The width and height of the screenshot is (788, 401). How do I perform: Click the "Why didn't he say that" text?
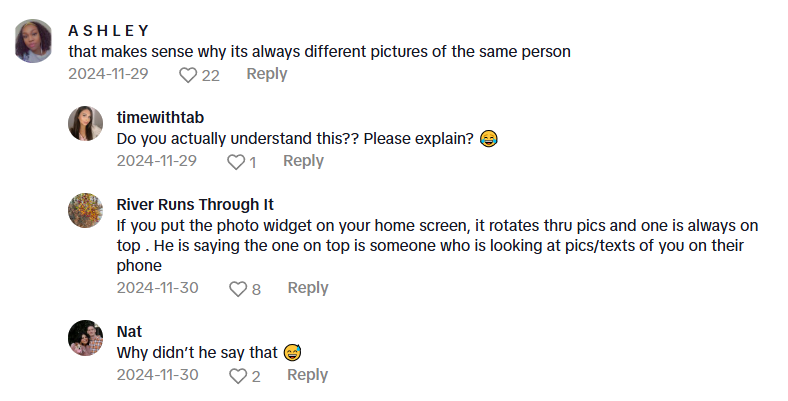[x=198, y=352]
